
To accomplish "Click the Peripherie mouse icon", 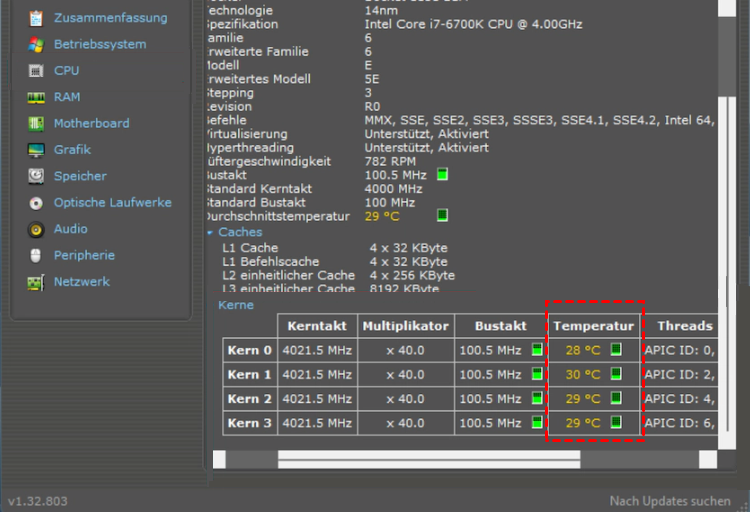I will pyautogui.click(x=36, y=256).
